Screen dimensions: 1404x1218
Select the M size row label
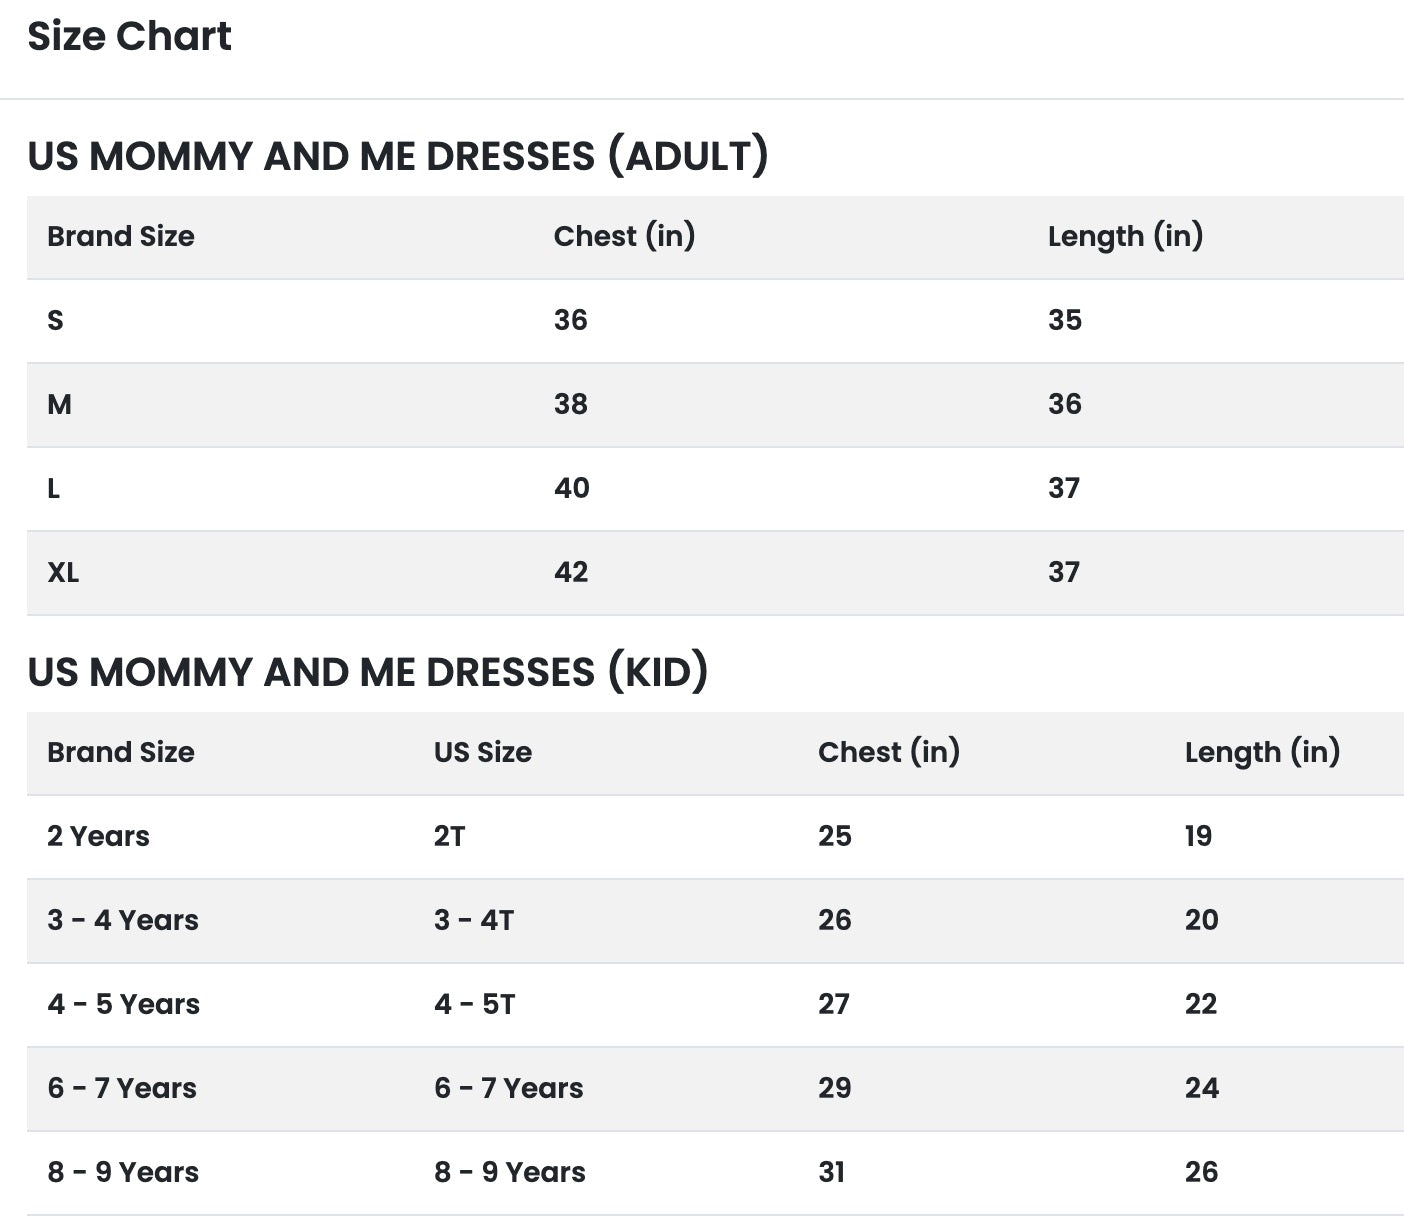coord(59,404)
